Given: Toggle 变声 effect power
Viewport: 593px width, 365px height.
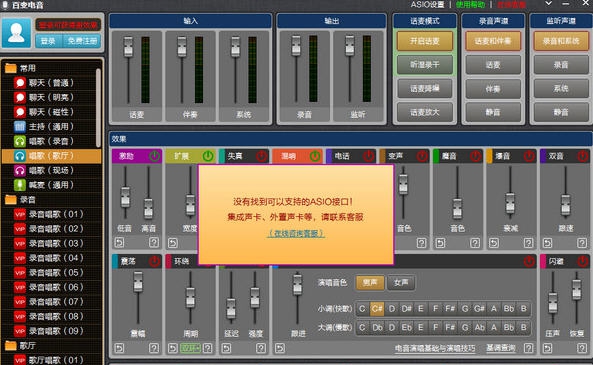Looking at the screenshot, I should coord(422,156).
